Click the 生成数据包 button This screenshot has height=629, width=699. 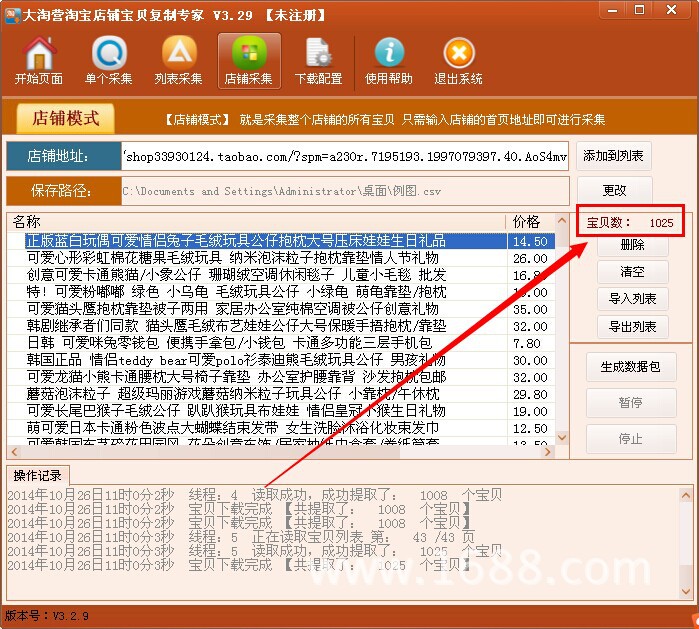point(631,367)
